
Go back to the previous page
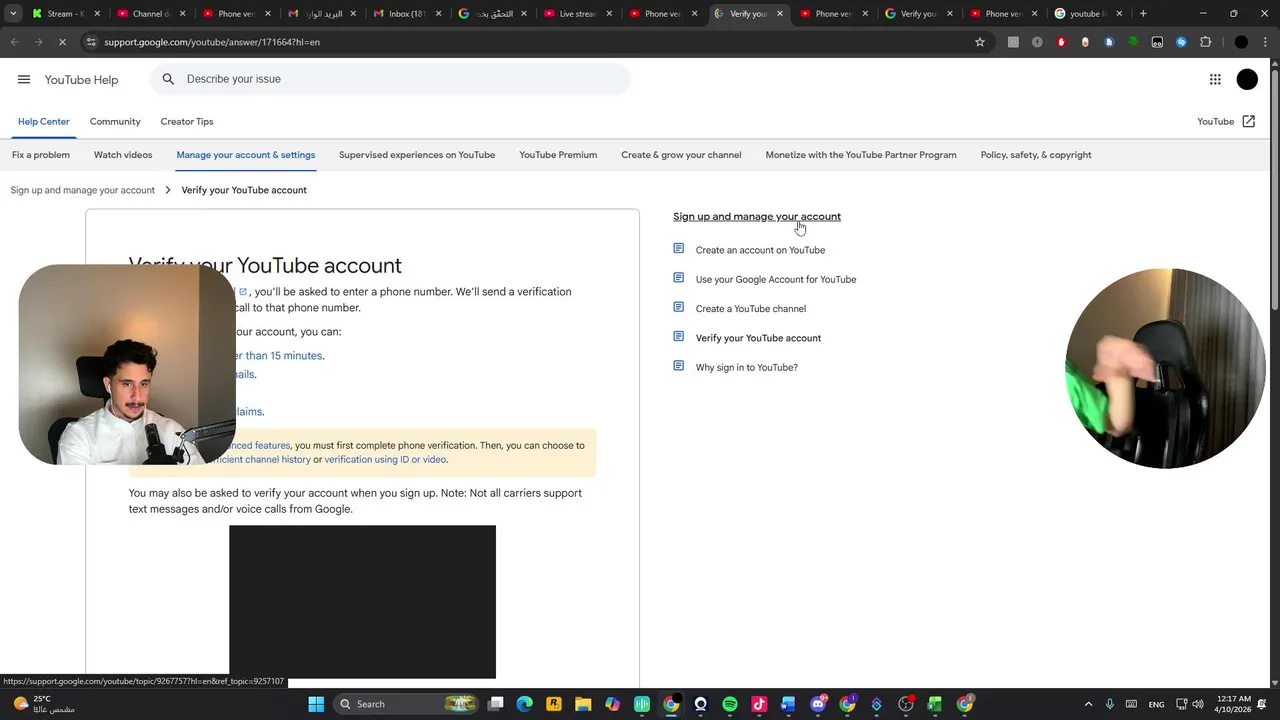coord(14,42)
